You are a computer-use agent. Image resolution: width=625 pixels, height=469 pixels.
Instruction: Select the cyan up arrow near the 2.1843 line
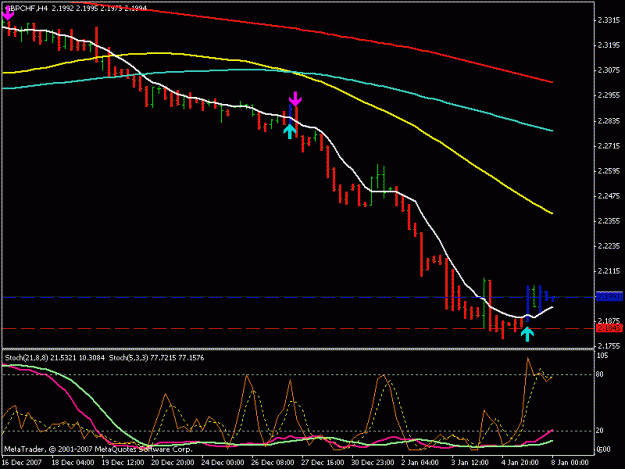pos(527,334)
